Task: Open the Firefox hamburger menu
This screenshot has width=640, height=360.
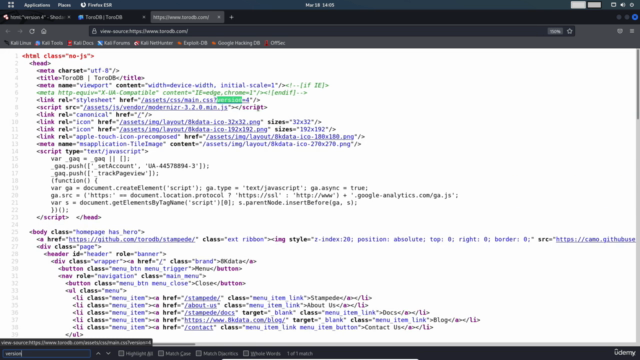Action: click(632, 31)
